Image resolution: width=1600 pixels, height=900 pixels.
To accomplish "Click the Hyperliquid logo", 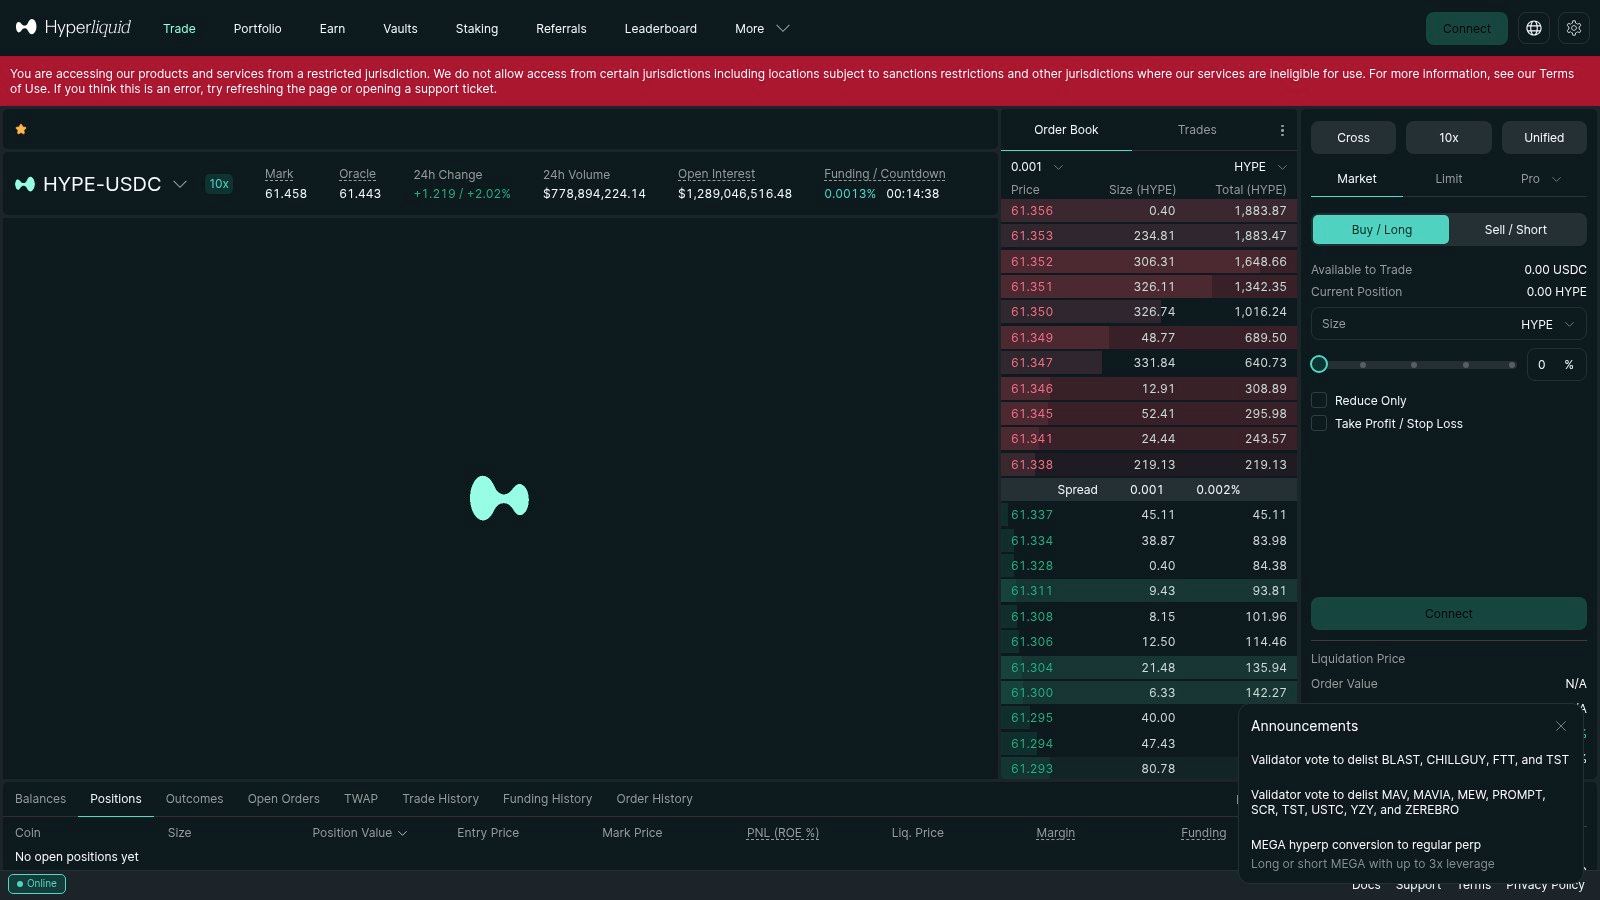I will (x=73, y=27).
